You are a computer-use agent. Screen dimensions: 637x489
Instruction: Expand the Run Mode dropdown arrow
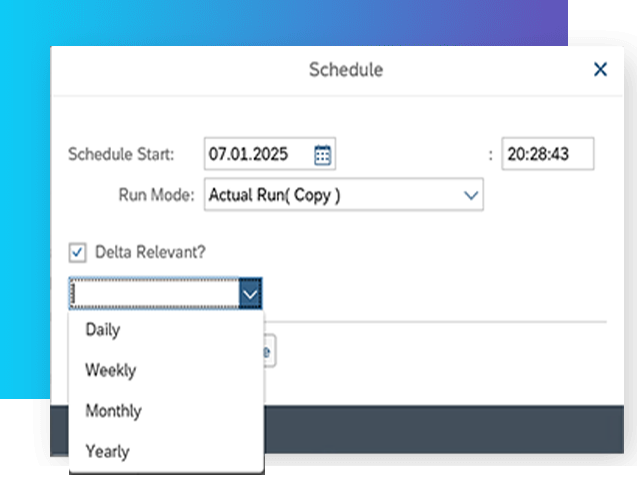(x=471, y=195)
